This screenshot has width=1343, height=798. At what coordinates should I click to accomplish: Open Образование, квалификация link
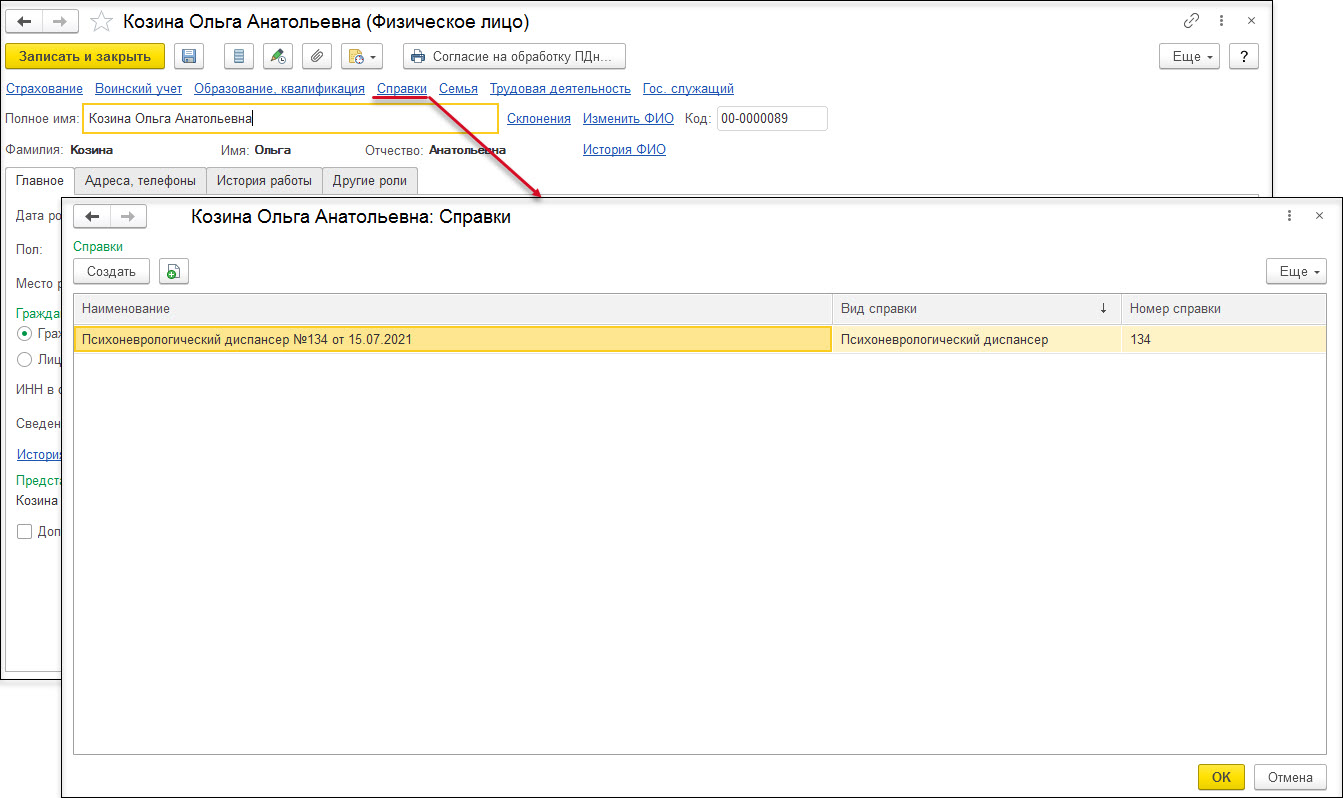pyautogui.click(x=279, y=89)
